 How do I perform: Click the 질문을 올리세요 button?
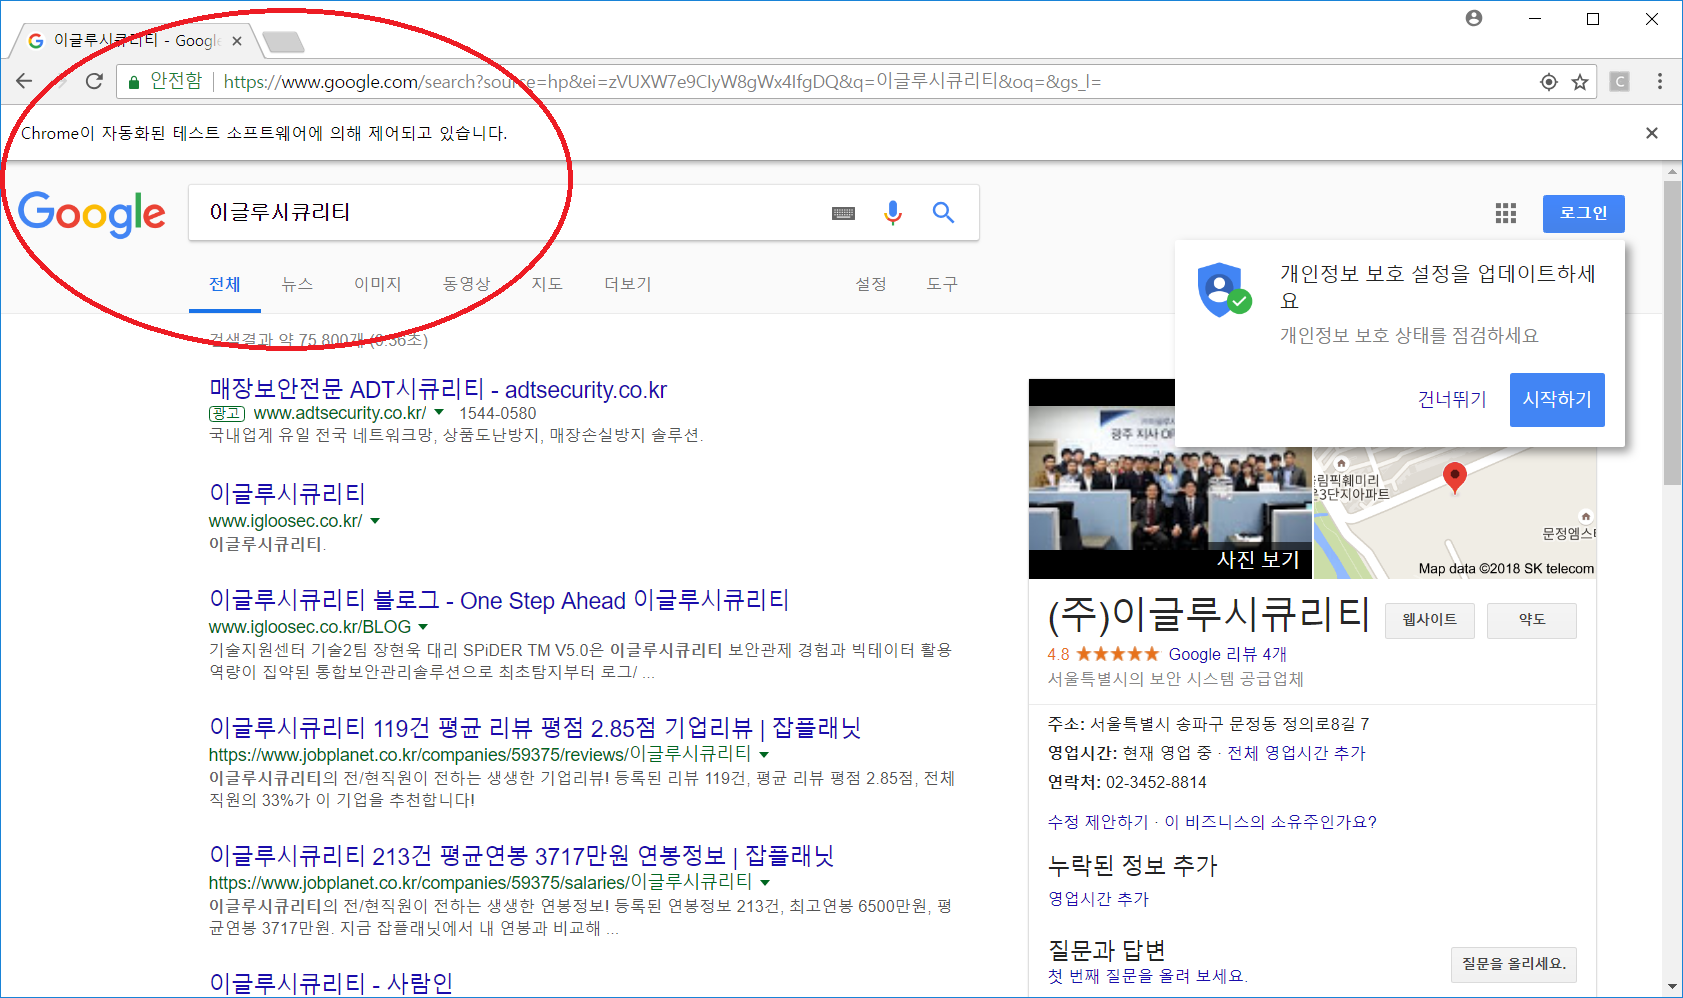click(1514, 964)
